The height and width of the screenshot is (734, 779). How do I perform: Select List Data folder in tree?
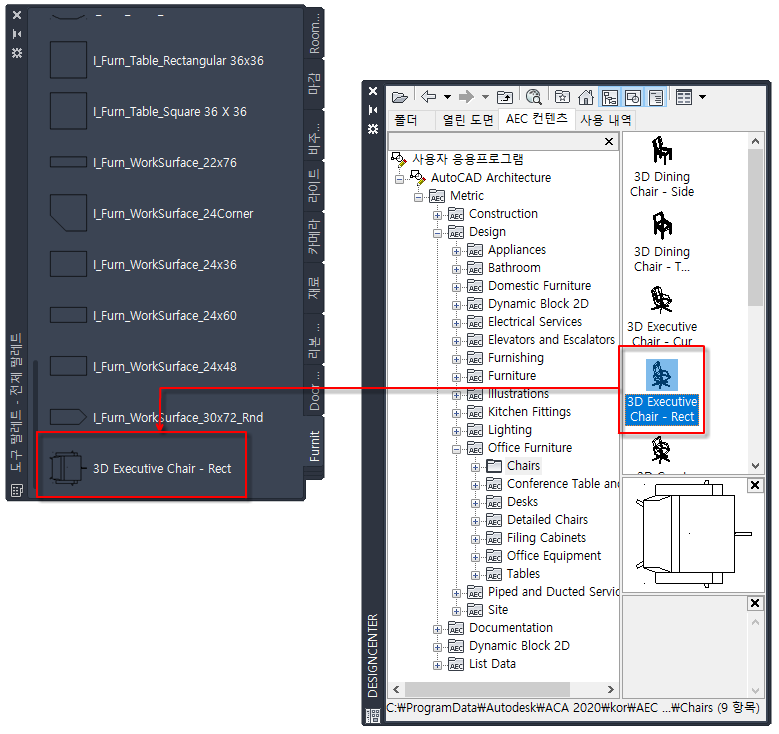(x=492, y=664)
